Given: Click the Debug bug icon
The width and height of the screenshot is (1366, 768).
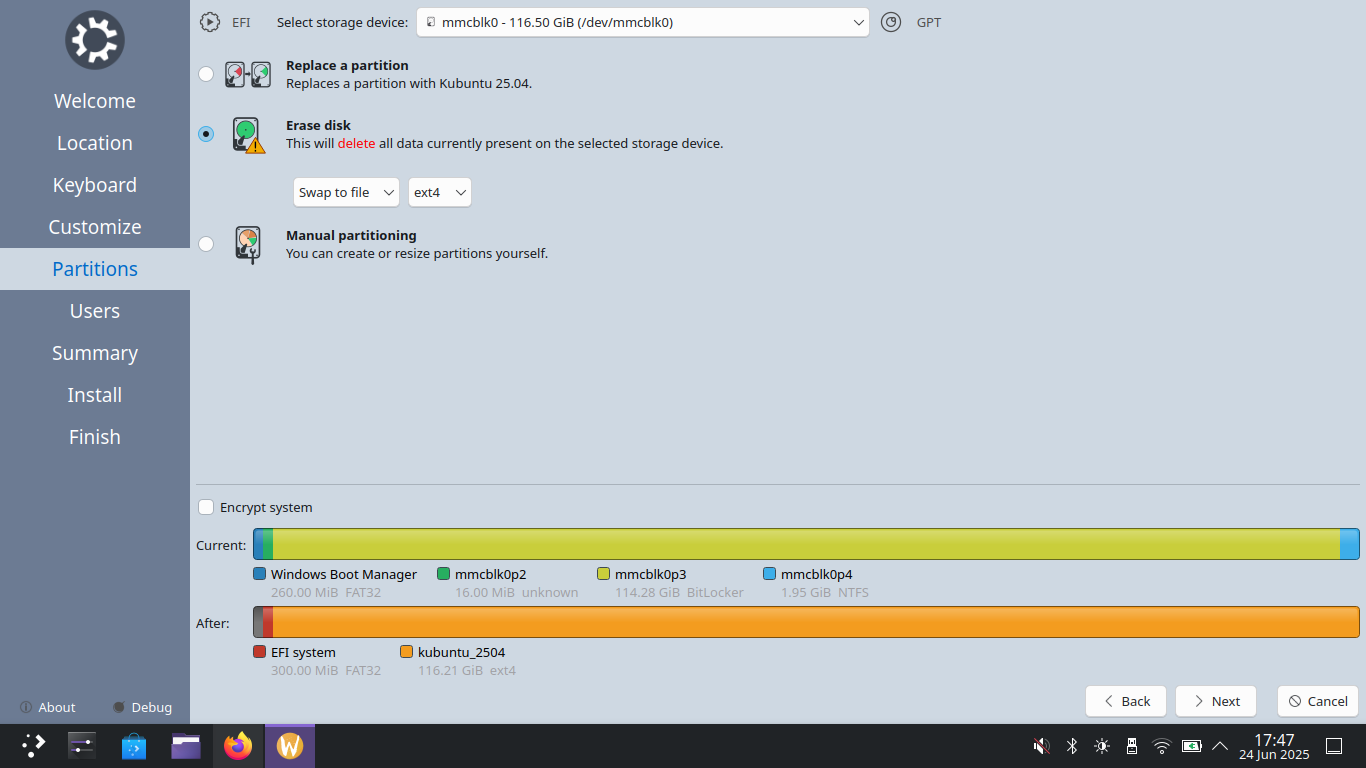Looking at the screenshot, I should (119, 707).
